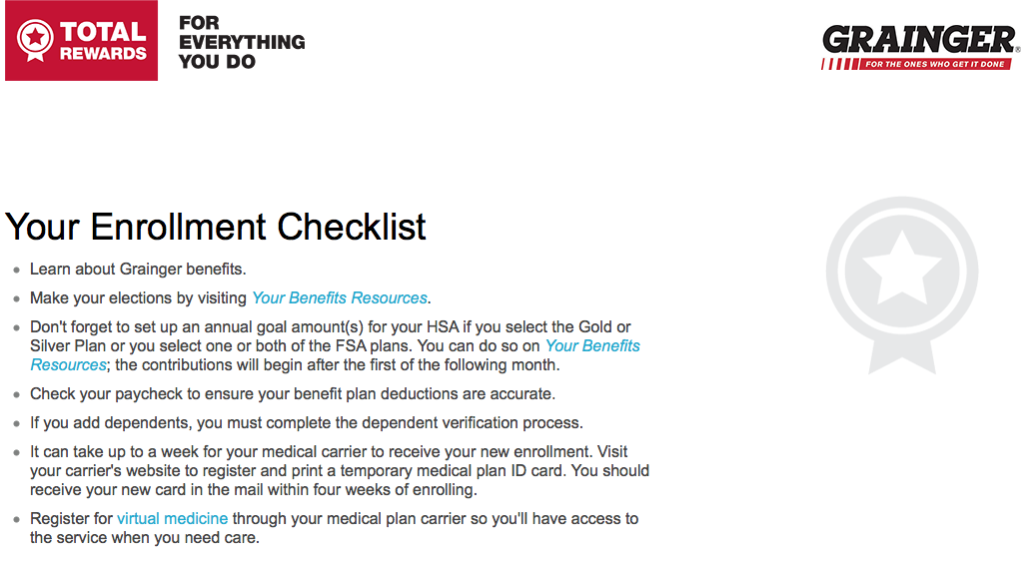Click the "Make your elections by visiting" text
The height and width of the screenshot is (562, 1024).
(138, 298)
